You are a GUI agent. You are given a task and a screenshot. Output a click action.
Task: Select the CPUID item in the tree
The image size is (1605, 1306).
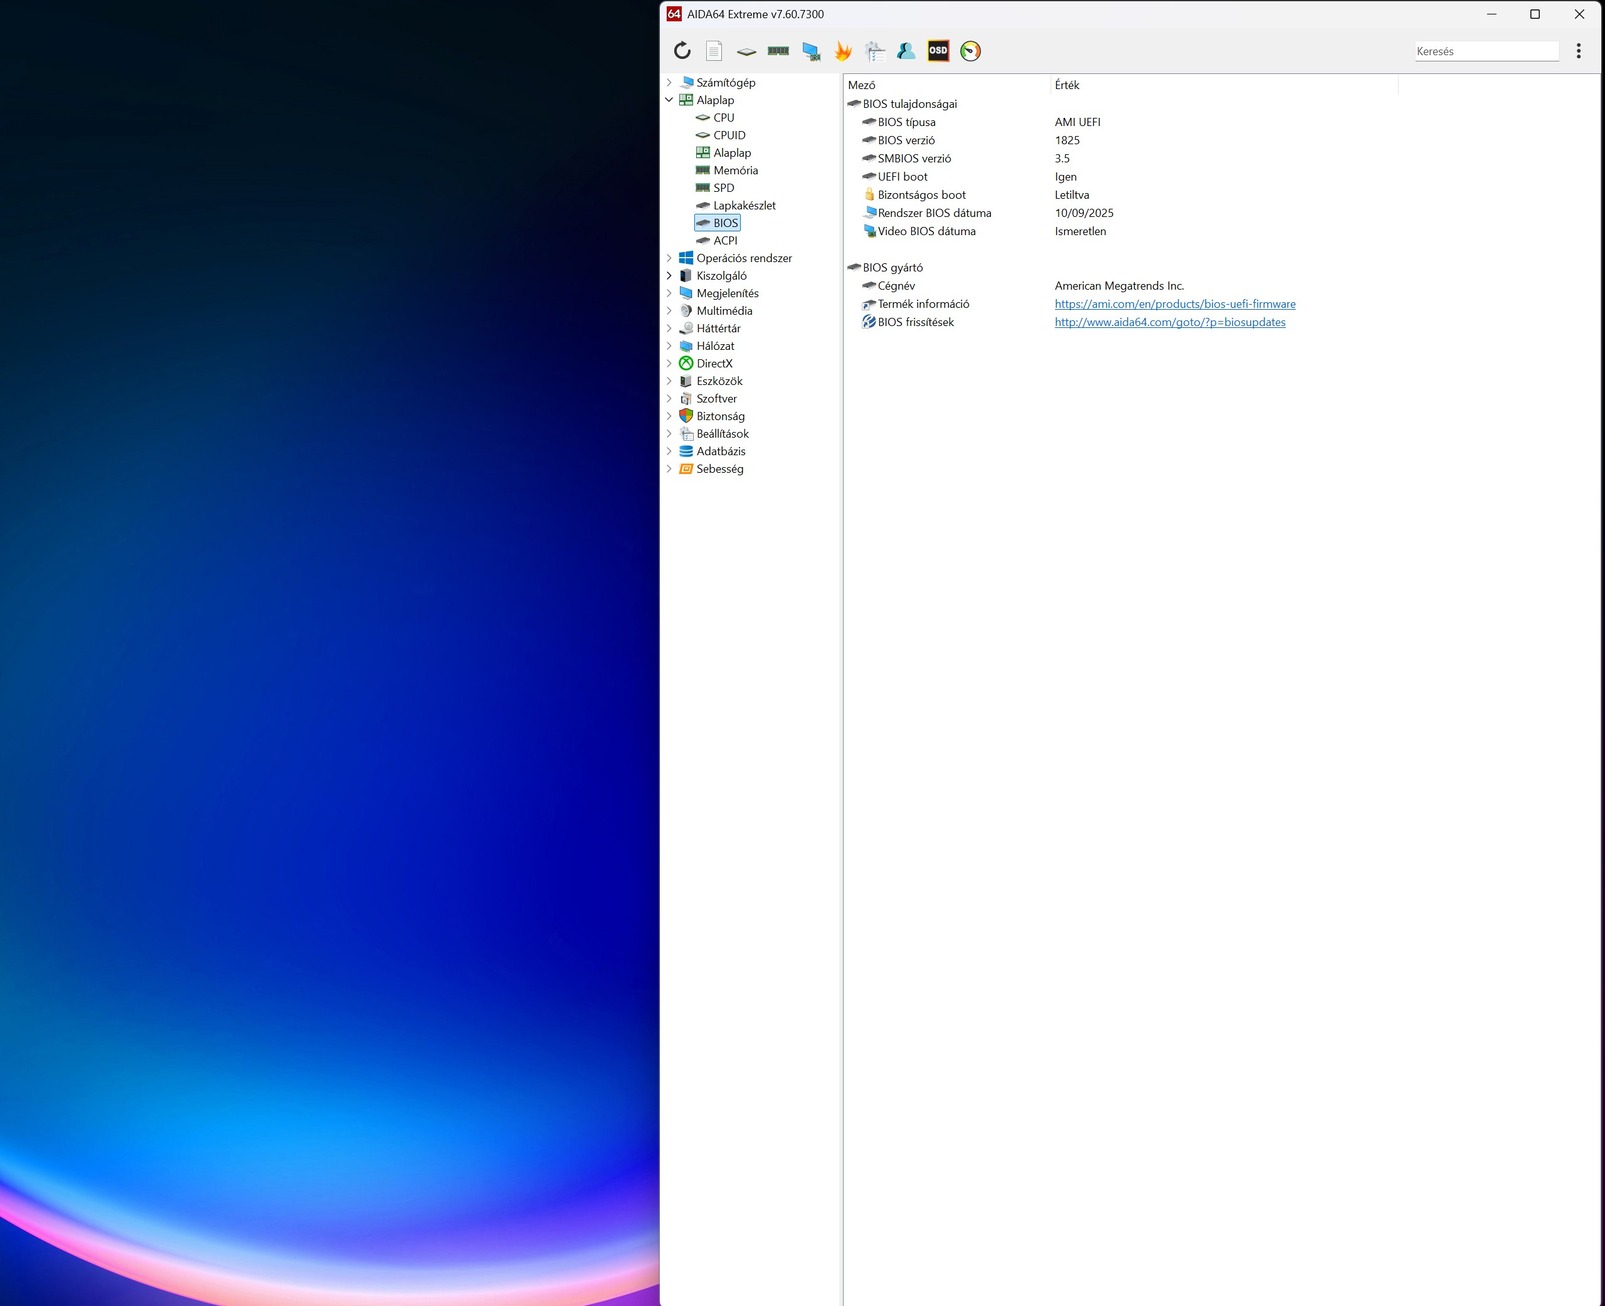(x=729, y=135)
